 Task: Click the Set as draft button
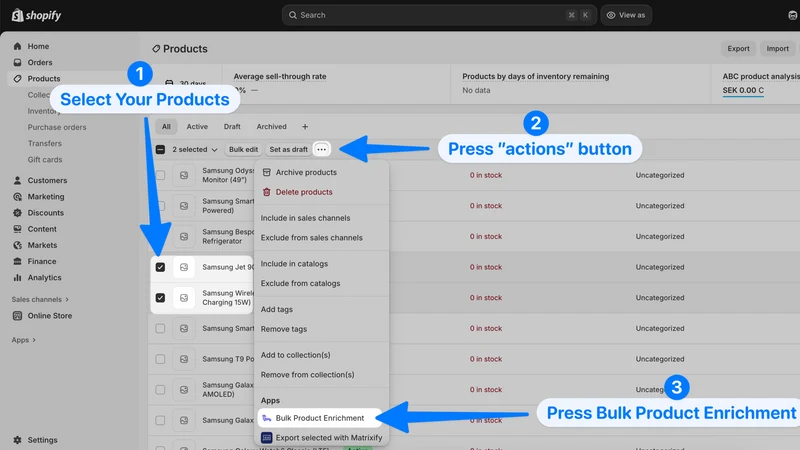click(x=288, y=149)
